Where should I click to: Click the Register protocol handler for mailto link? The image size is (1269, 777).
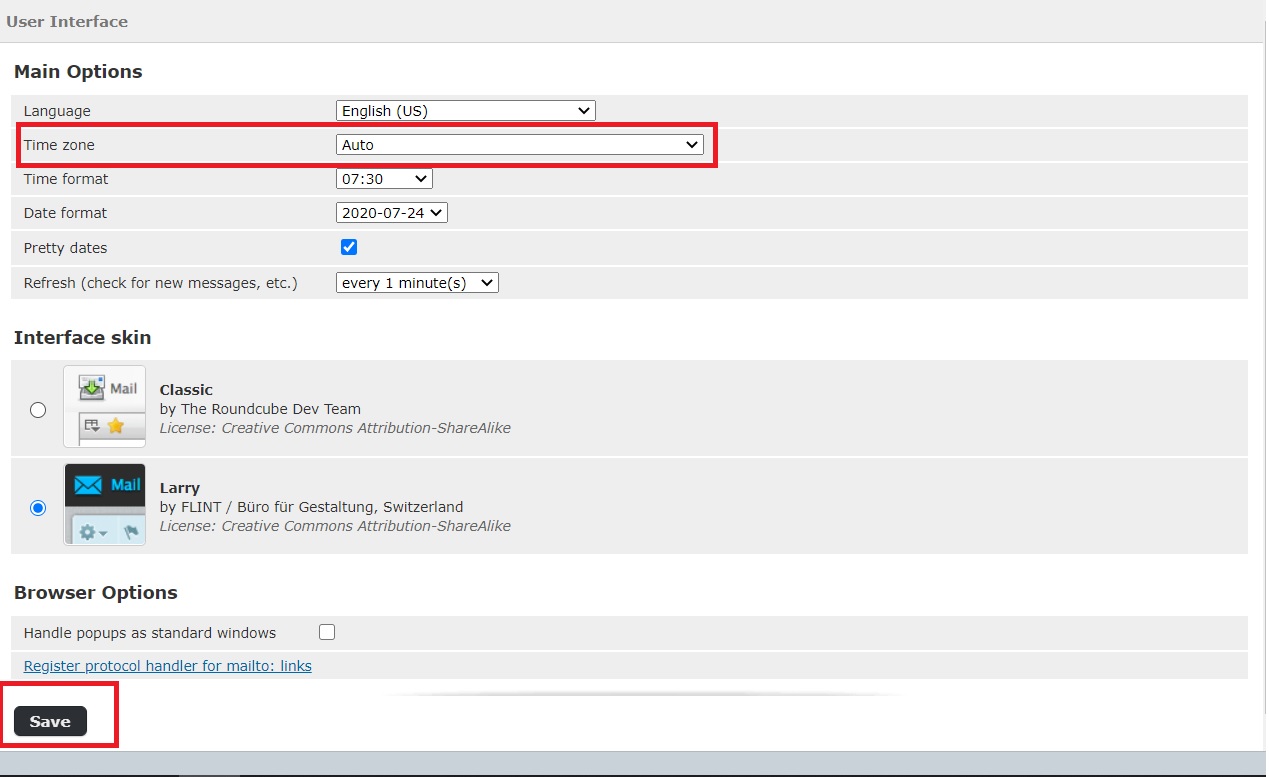click(x=167, y=666)
